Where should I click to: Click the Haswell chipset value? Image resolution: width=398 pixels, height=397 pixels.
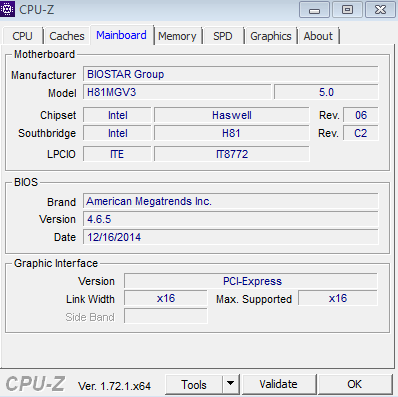pos(232,115)
